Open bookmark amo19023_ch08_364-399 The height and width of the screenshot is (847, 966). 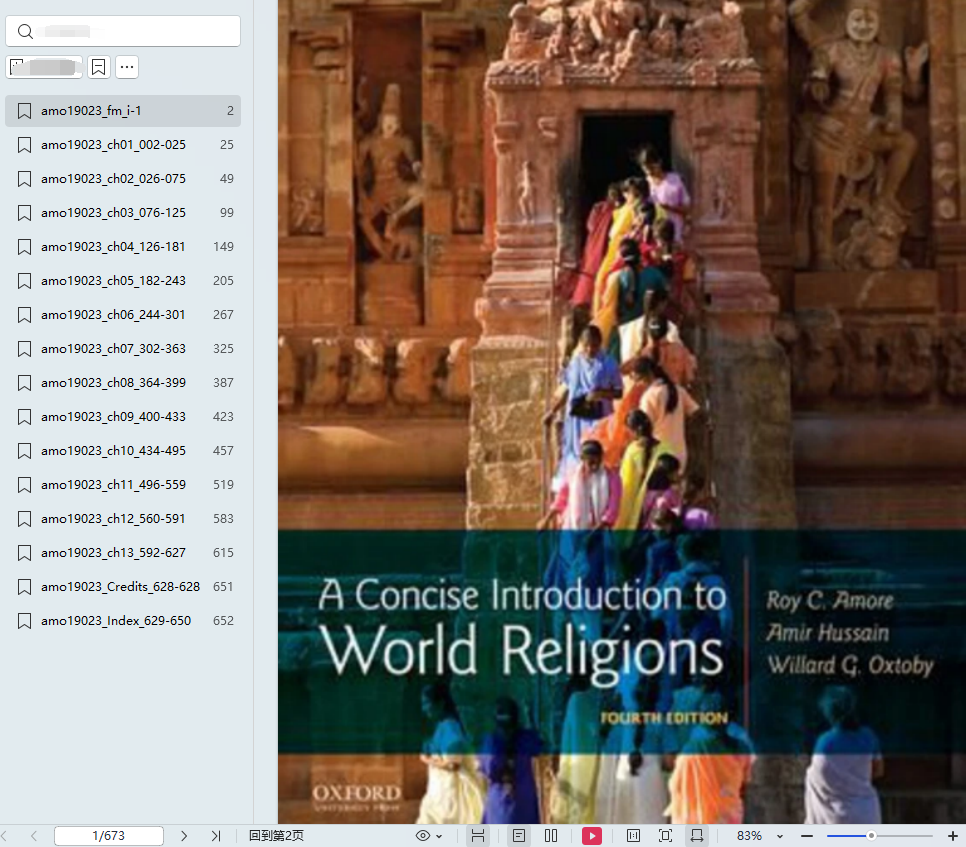[x=123, y=383]
